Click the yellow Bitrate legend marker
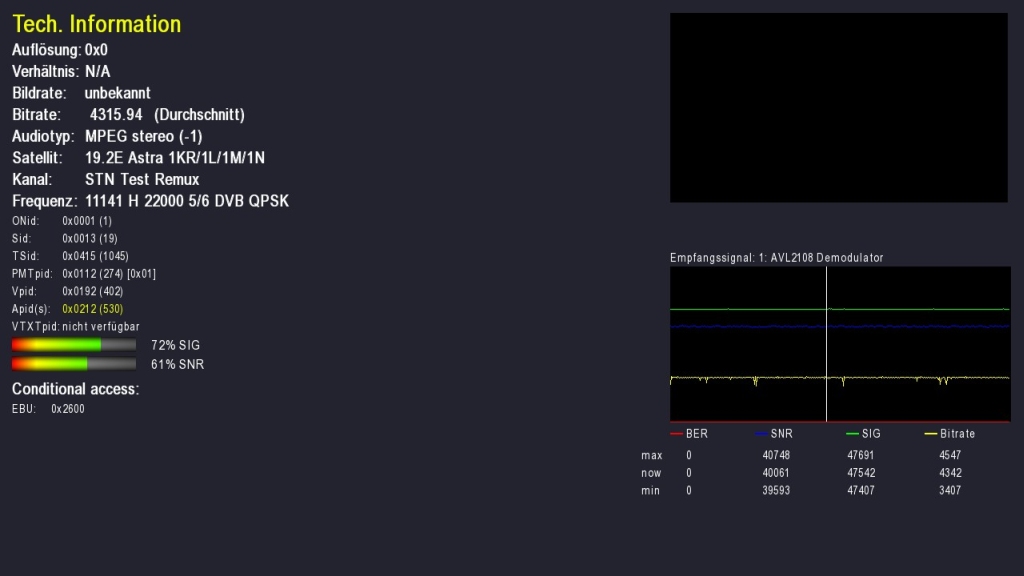This screenshot has height=576, width=1024. 931,434
